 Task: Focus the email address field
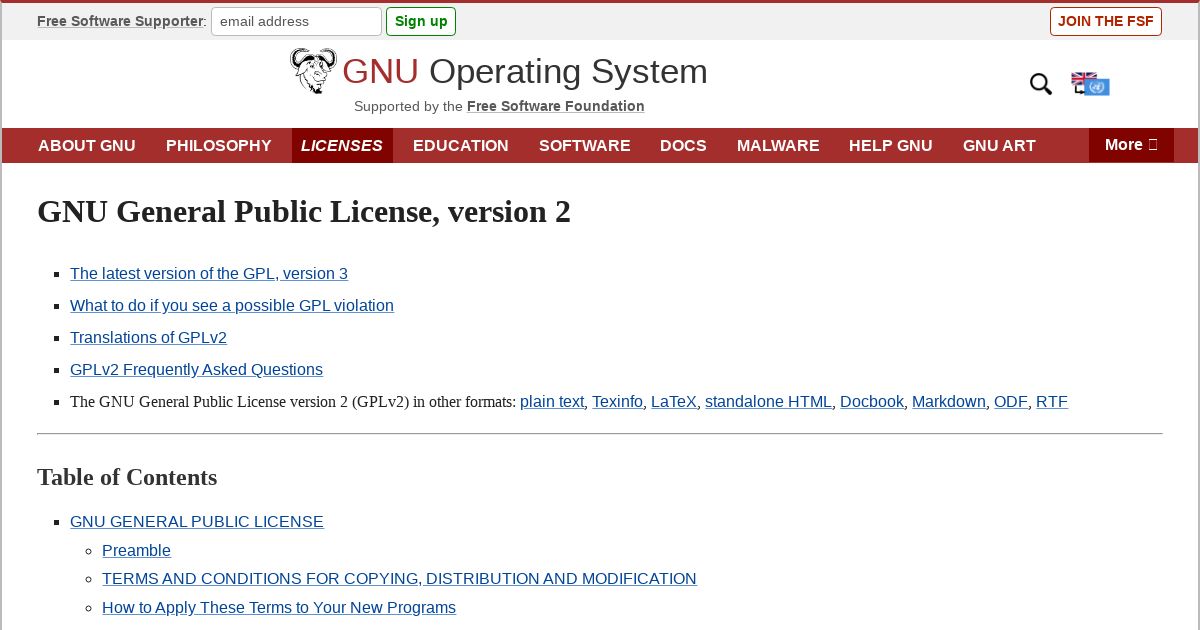(296, 21)
